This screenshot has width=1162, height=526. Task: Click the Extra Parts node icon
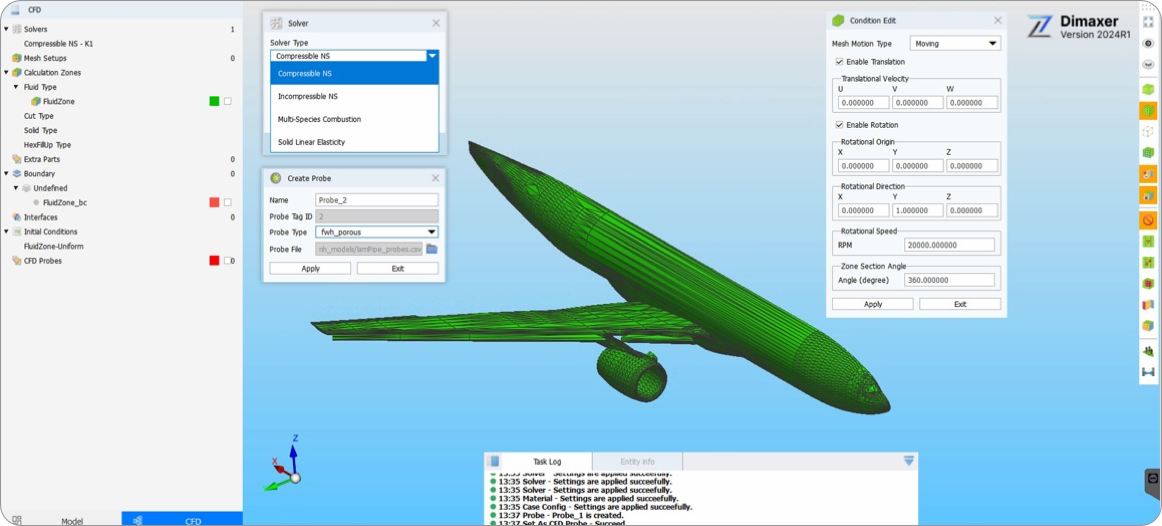coord(17,159)
